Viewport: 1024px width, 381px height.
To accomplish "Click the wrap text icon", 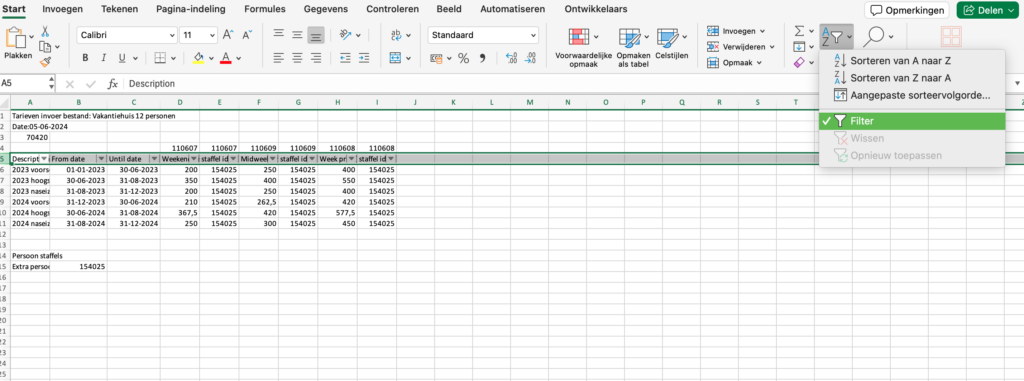I will (x=396, y=35).
